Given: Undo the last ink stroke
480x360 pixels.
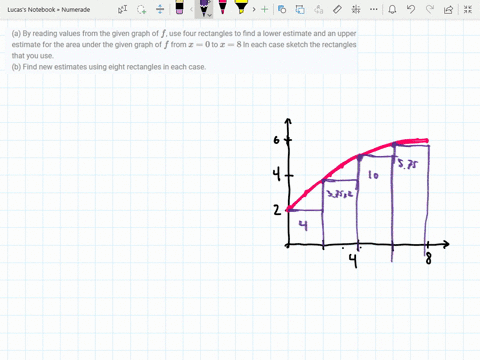Looking at the screenshot, I should 411,9.
